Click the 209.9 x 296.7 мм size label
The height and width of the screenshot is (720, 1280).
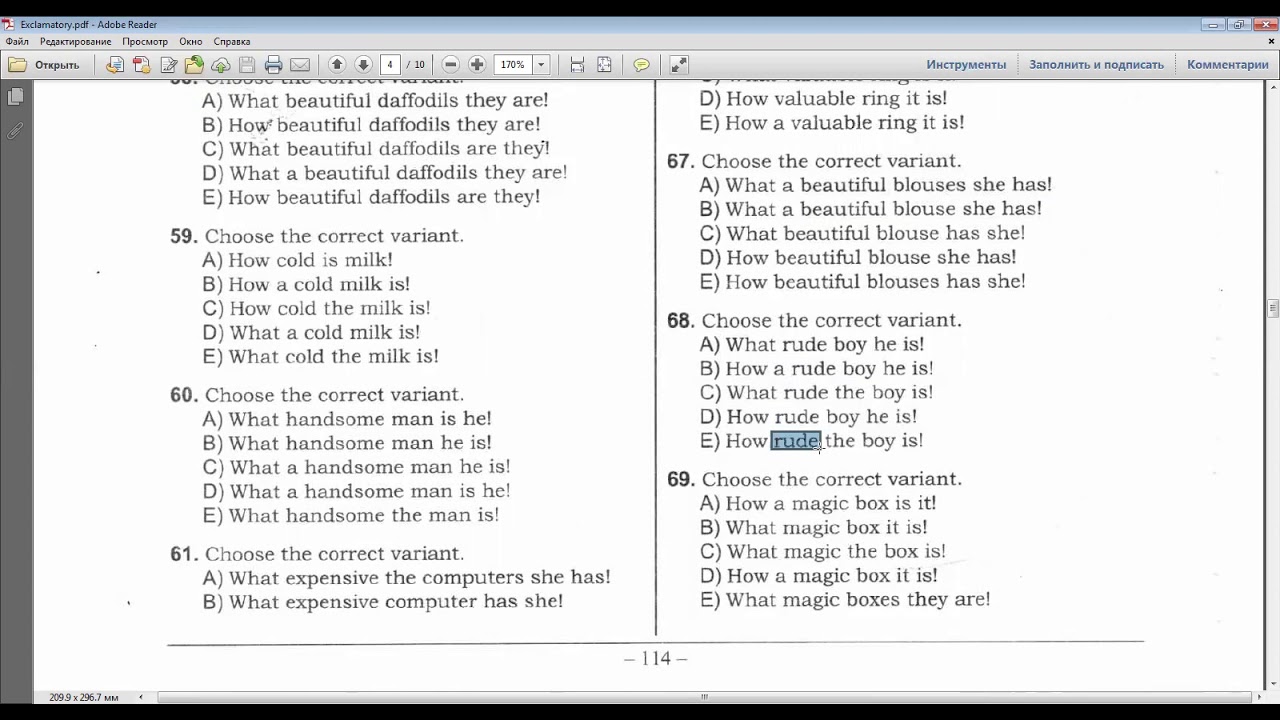pyautogui.click(x=83, y=697)
